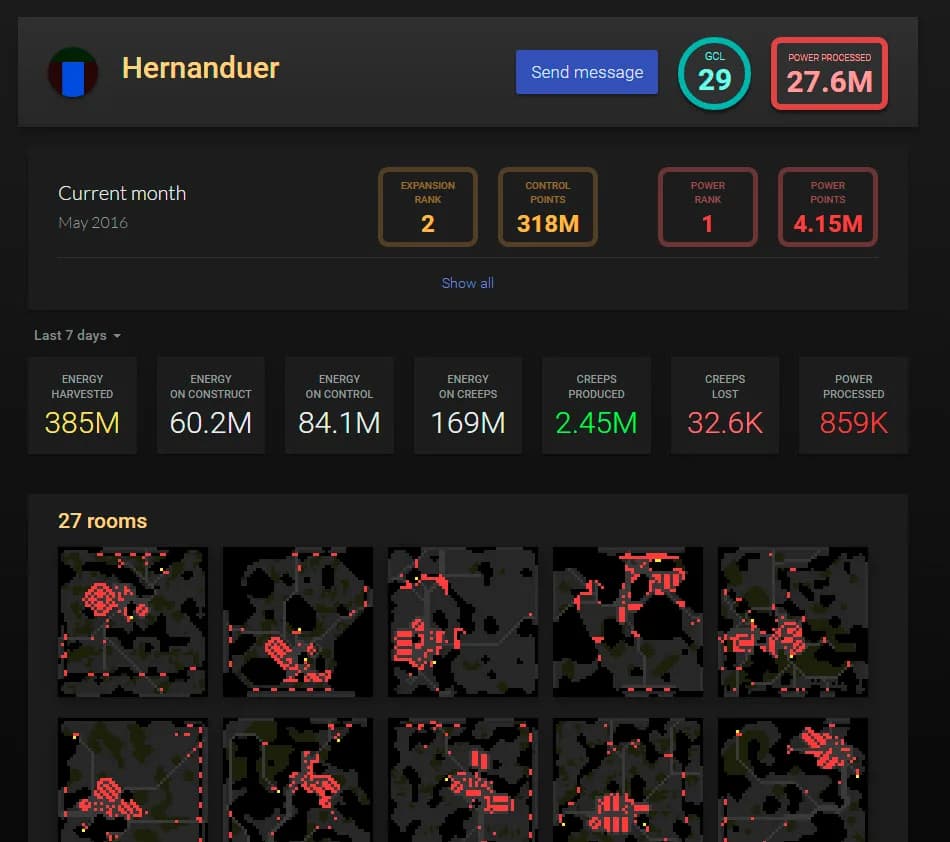The width and height of the screenshot is (950, 842).
Task: Open fourth room thumbnail in top row
Action: 628,622
